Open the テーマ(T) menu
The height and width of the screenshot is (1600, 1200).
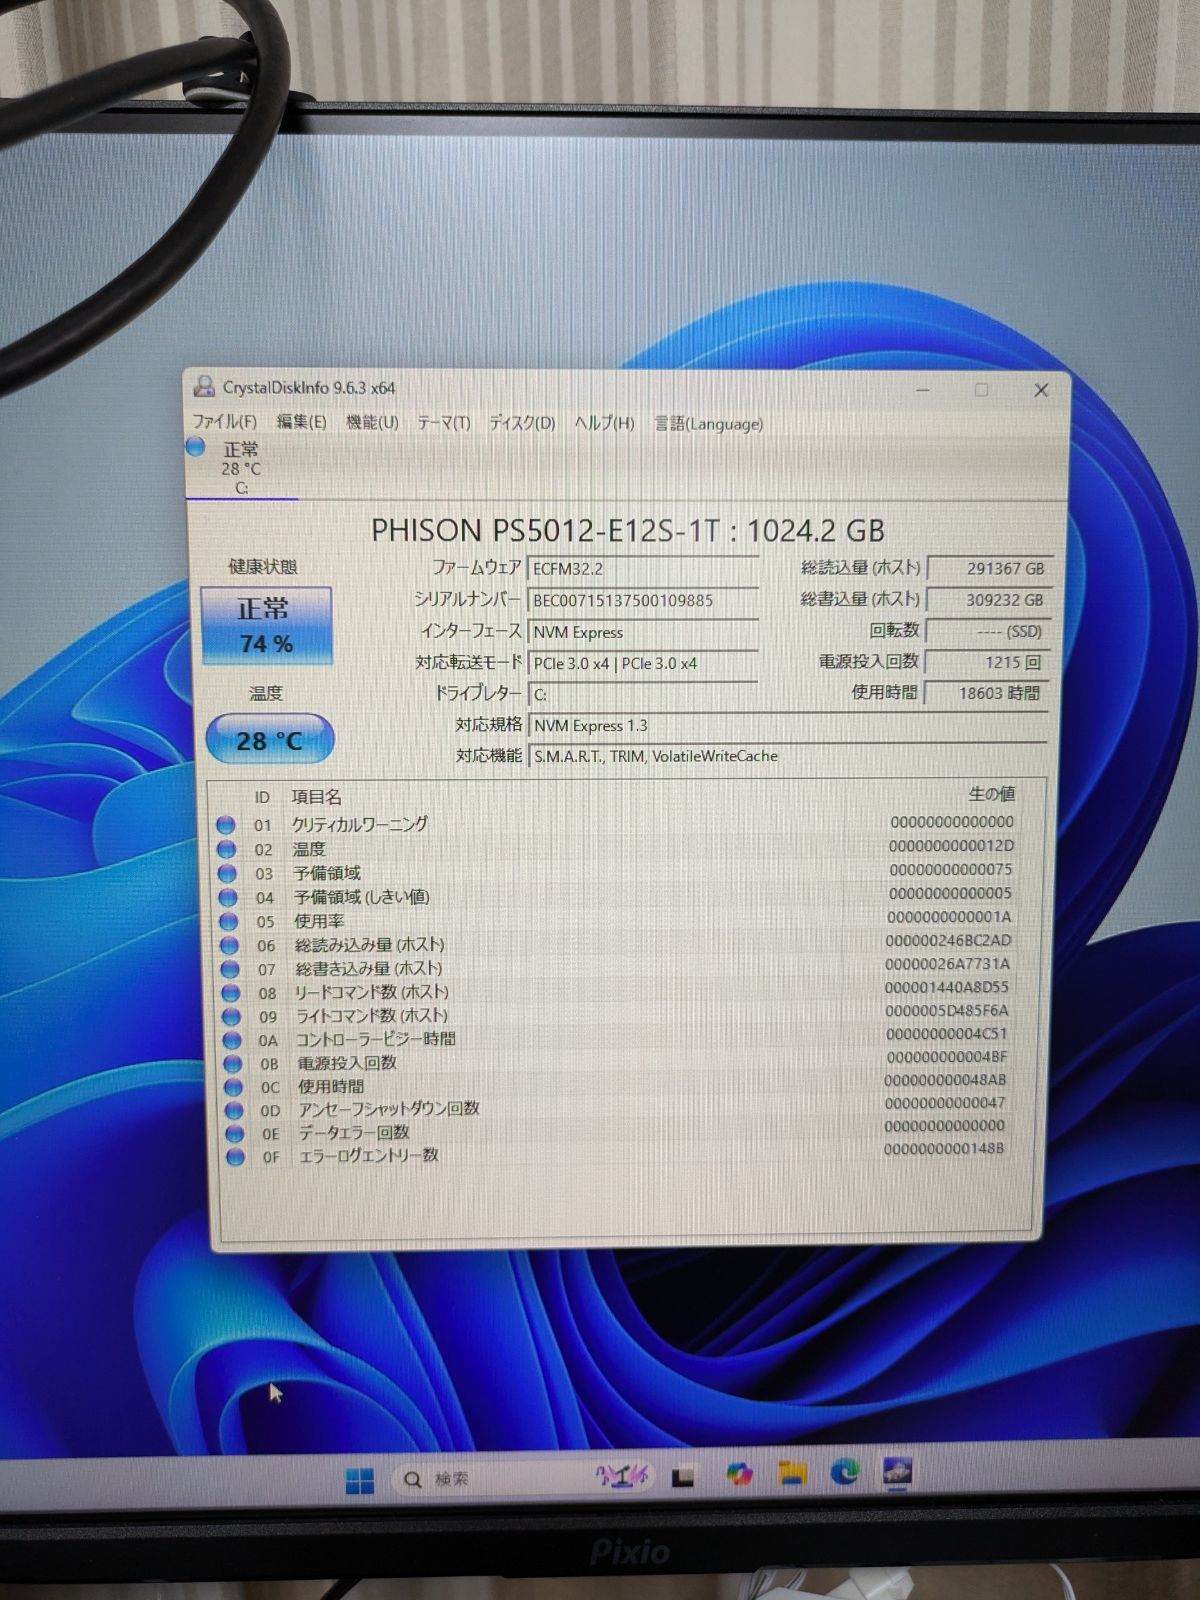443,423
